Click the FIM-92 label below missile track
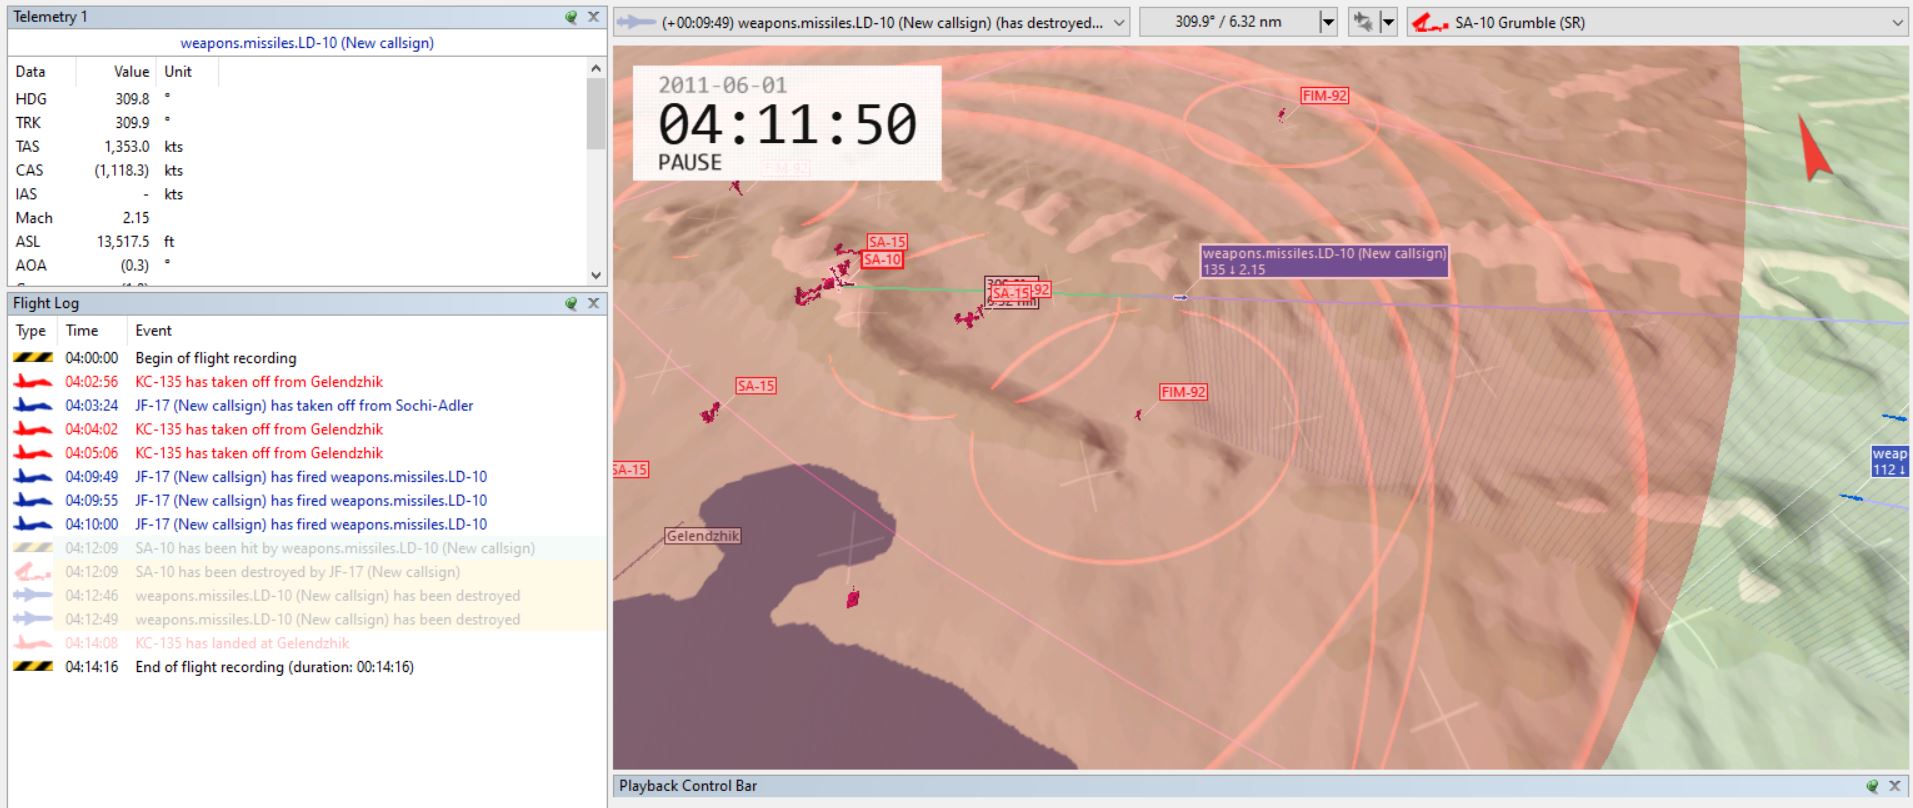This screenshot has height=808, width=1913. click(x=1183, y=392)
